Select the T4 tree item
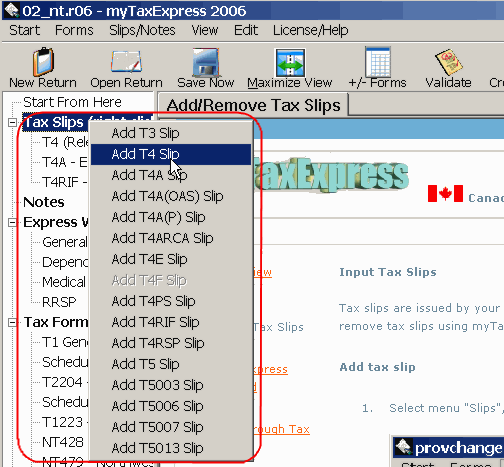The width and height of the screenshot is (504, 467). pos(65,143)
